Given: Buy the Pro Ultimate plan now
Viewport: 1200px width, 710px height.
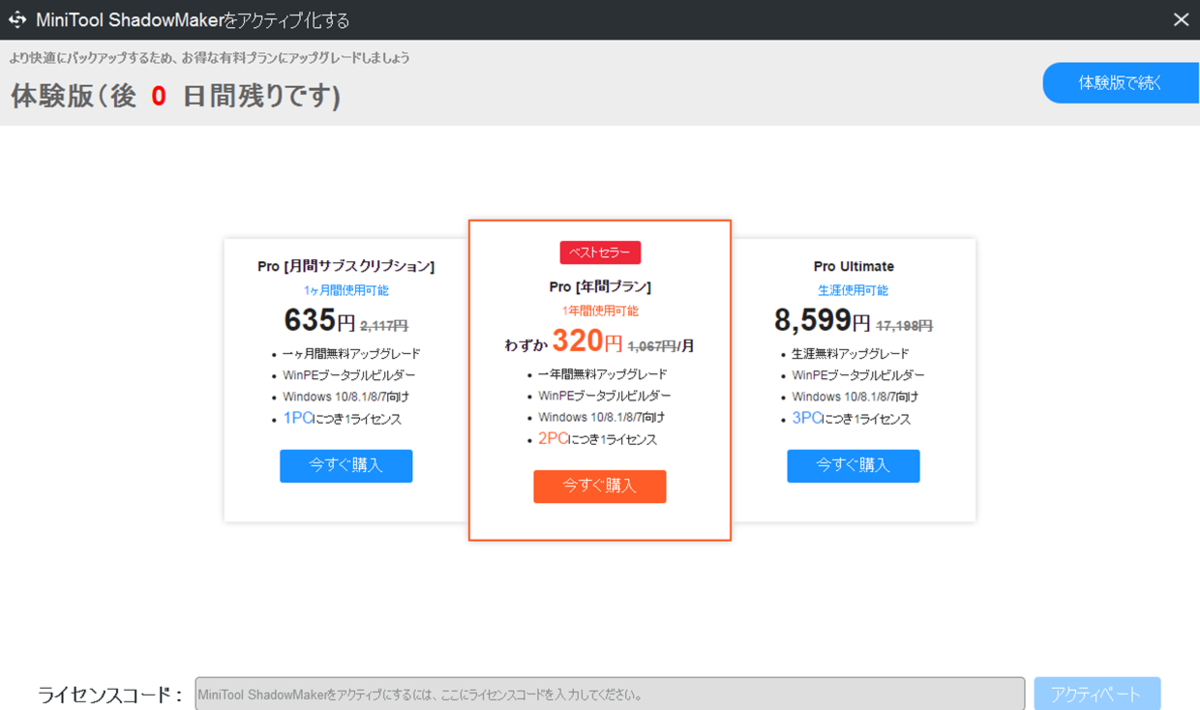Looking at the screenshot, I should tap(853, 466).
